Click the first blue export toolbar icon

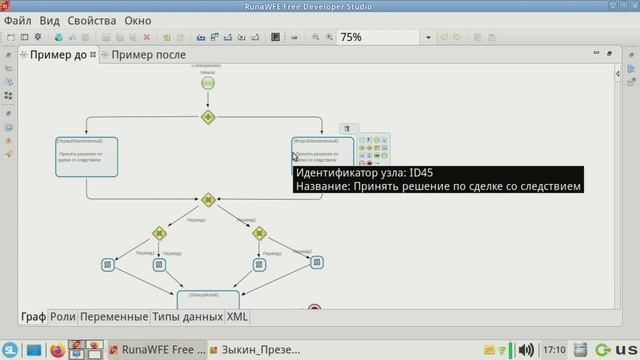click(x=201, y=37)
